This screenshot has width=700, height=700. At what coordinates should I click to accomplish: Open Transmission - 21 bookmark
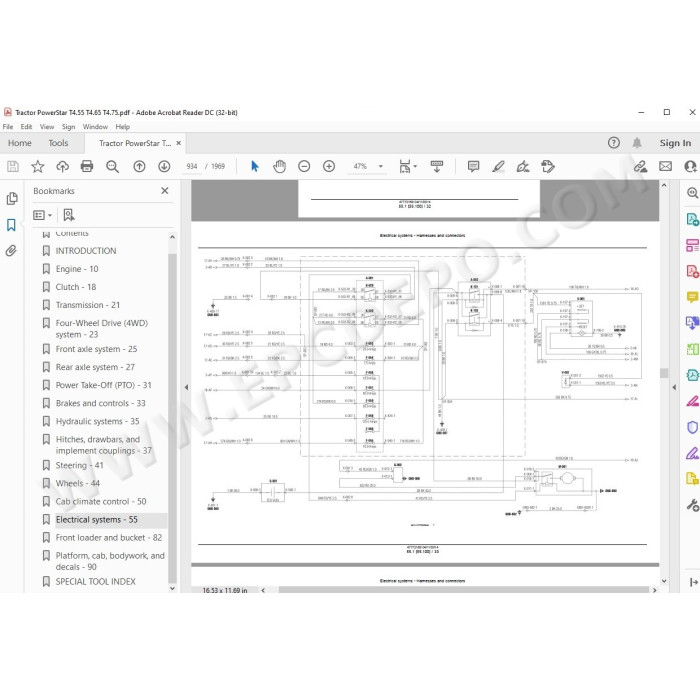click(x=88, y=305)
